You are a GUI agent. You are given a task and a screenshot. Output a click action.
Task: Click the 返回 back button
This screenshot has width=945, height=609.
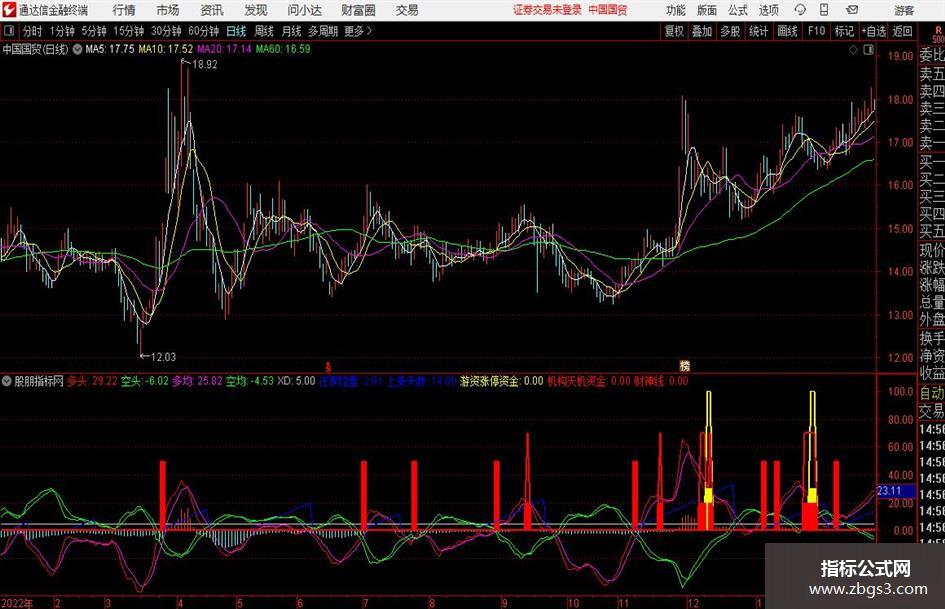point(902,31)
